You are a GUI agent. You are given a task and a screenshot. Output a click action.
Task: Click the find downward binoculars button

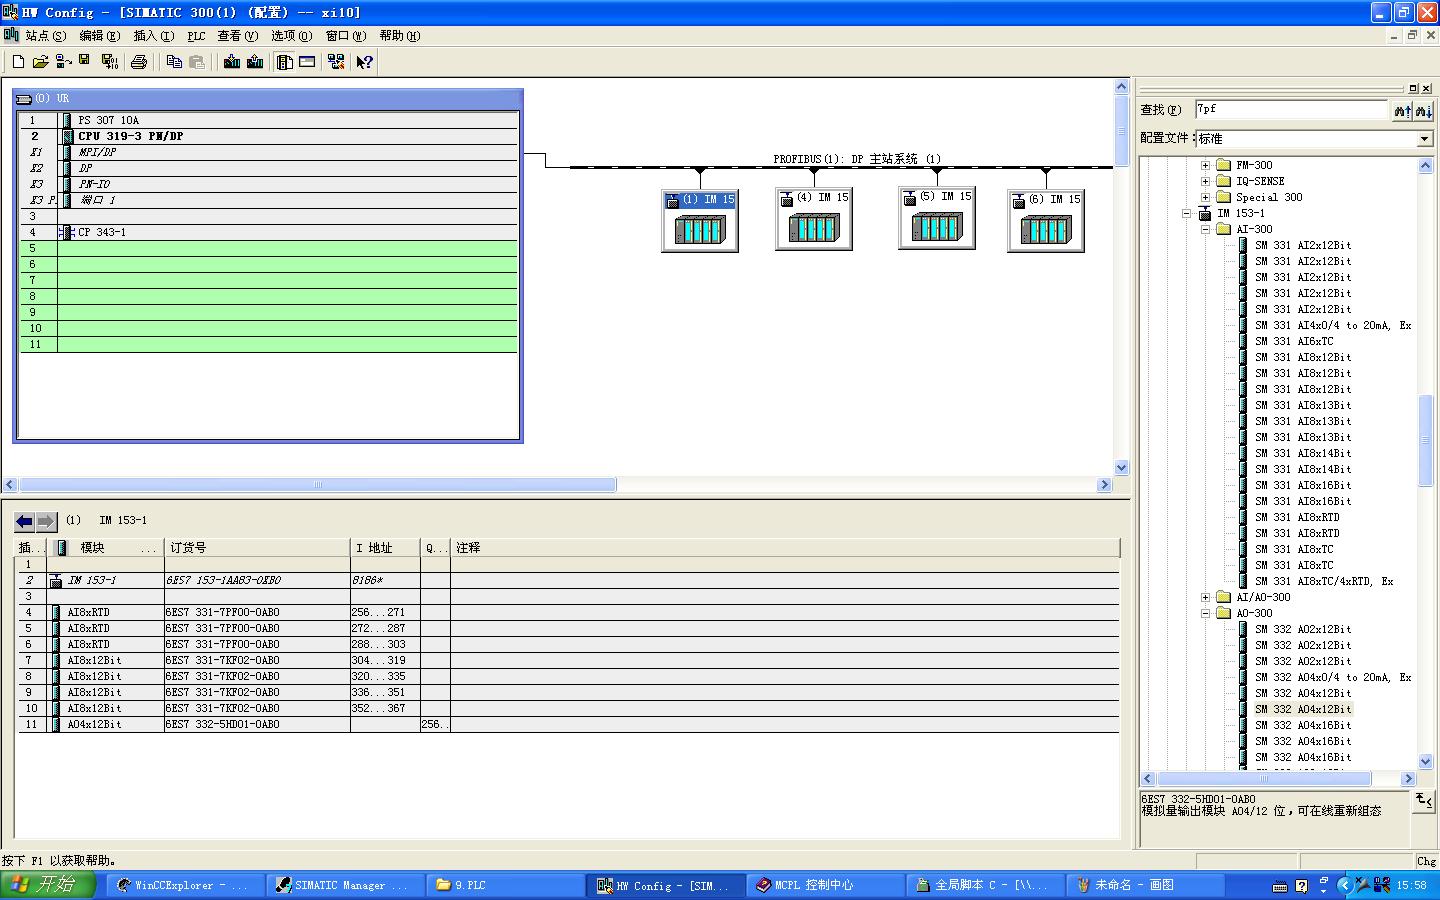click(1424, 111)
